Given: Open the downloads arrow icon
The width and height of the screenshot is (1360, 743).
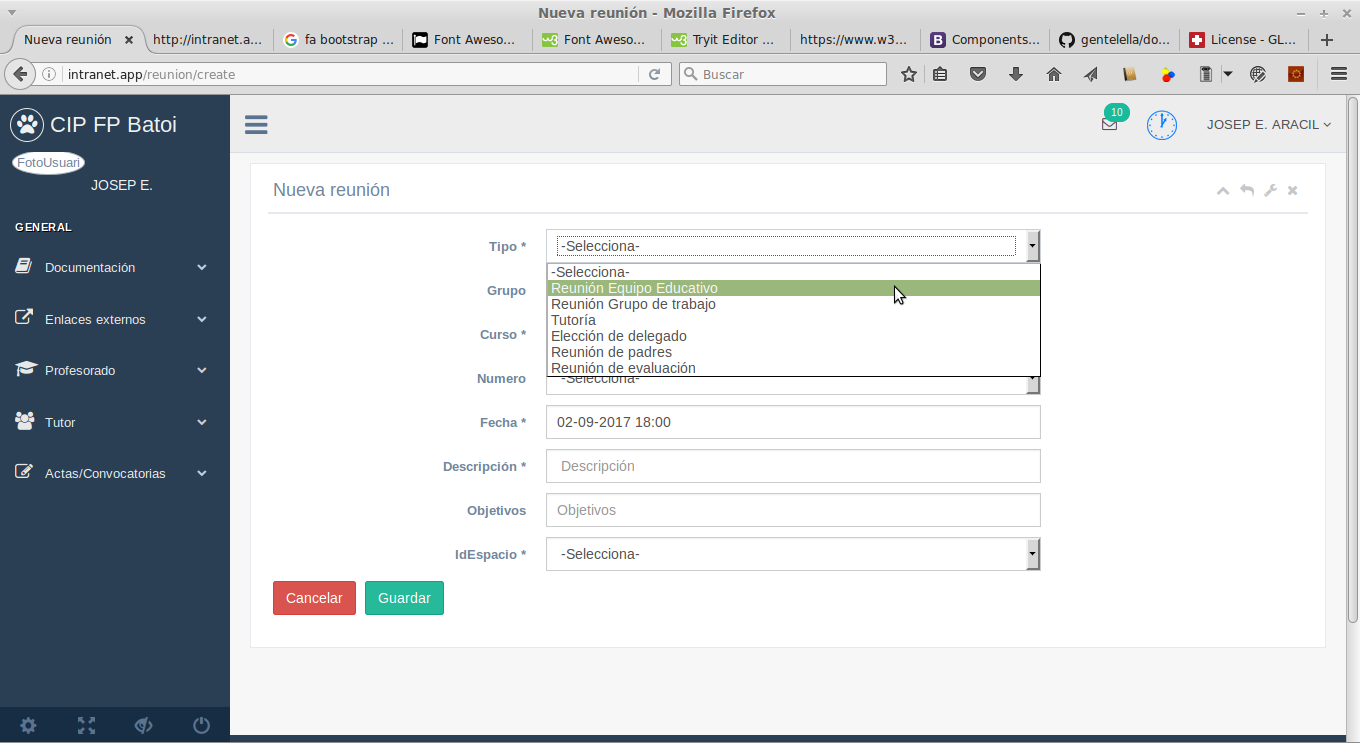Looking at the screenshot, I should (1016, 74).
